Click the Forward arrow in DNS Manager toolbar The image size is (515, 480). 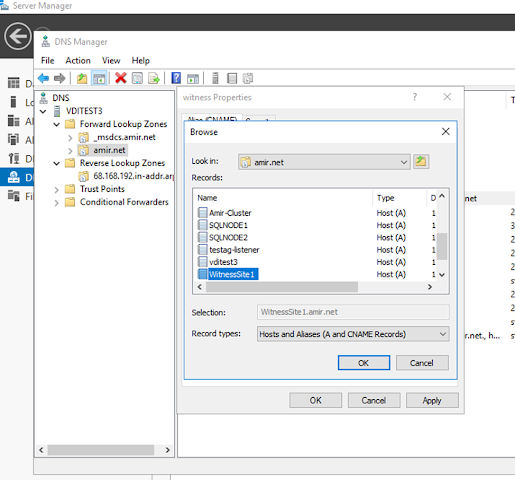point(60,78)
